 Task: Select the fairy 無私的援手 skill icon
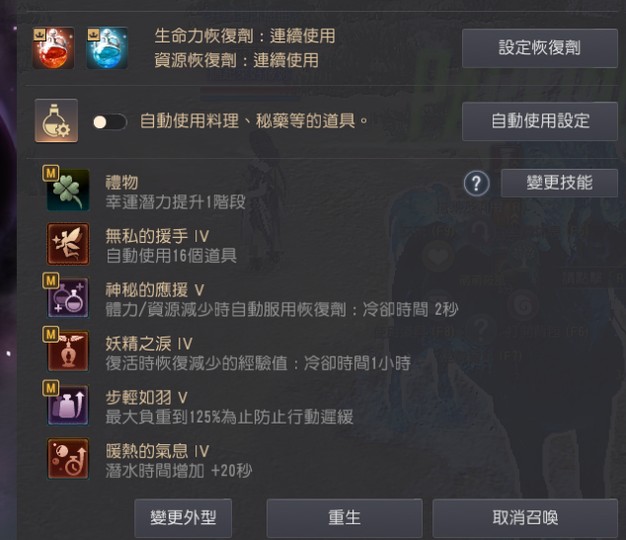click(x=68, y=244)
